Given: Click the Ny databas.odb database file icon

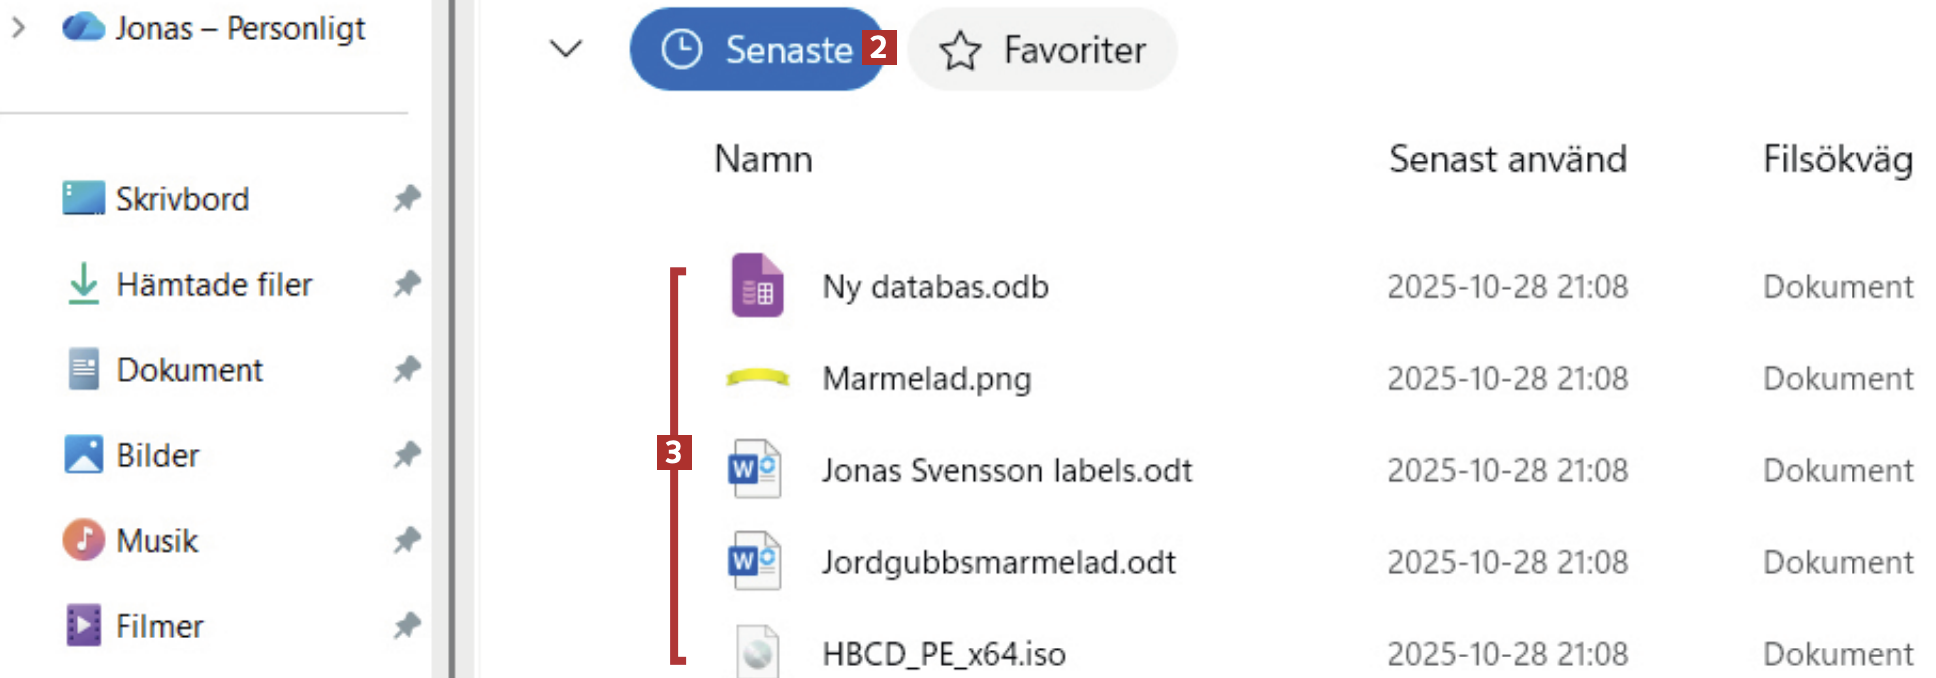Looking at the screenshot, I should click(x=757, y=286).
